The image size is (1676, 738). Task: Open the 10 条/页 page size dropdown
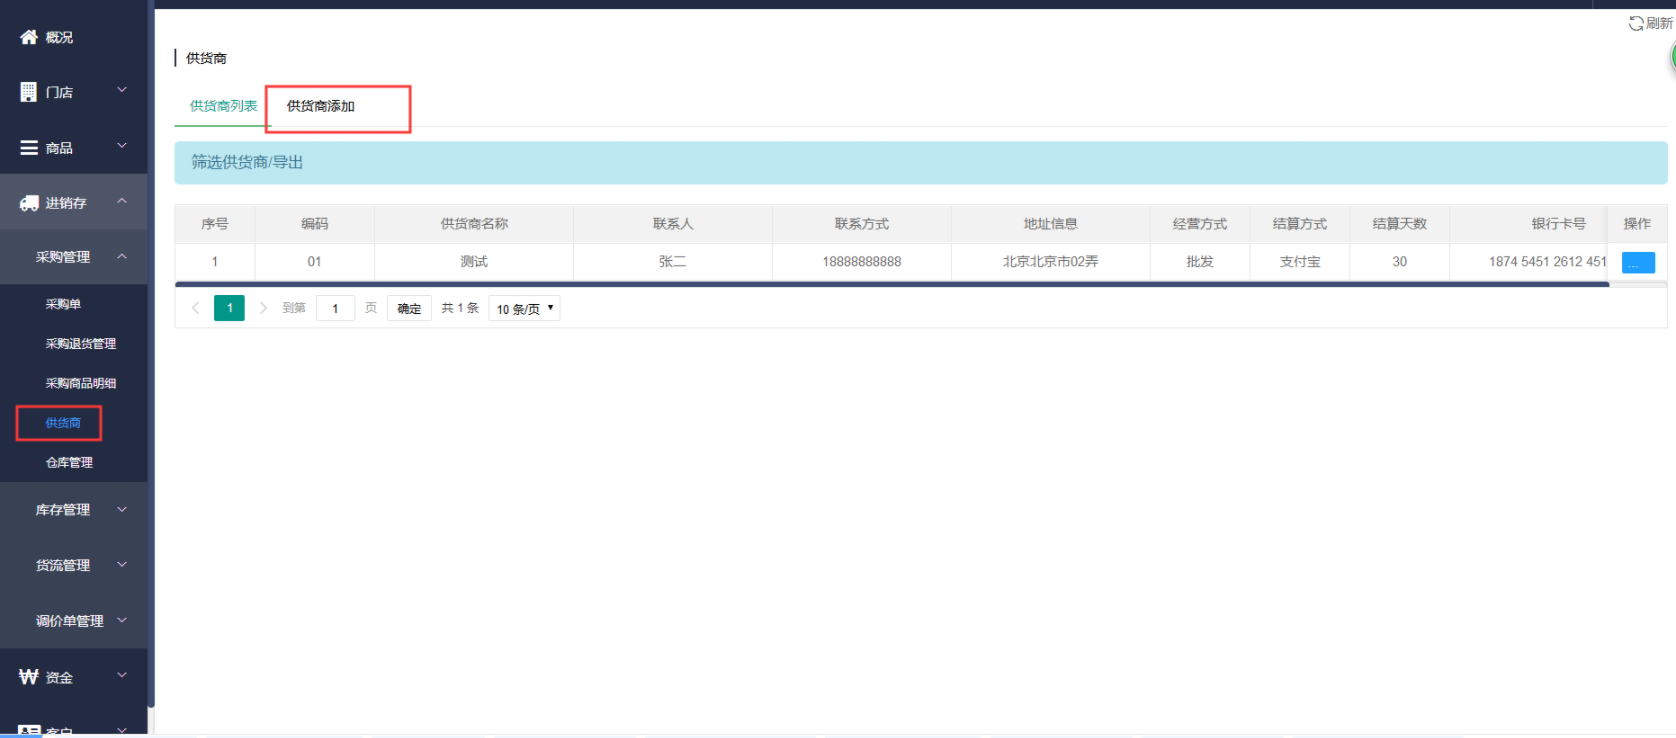524,308
